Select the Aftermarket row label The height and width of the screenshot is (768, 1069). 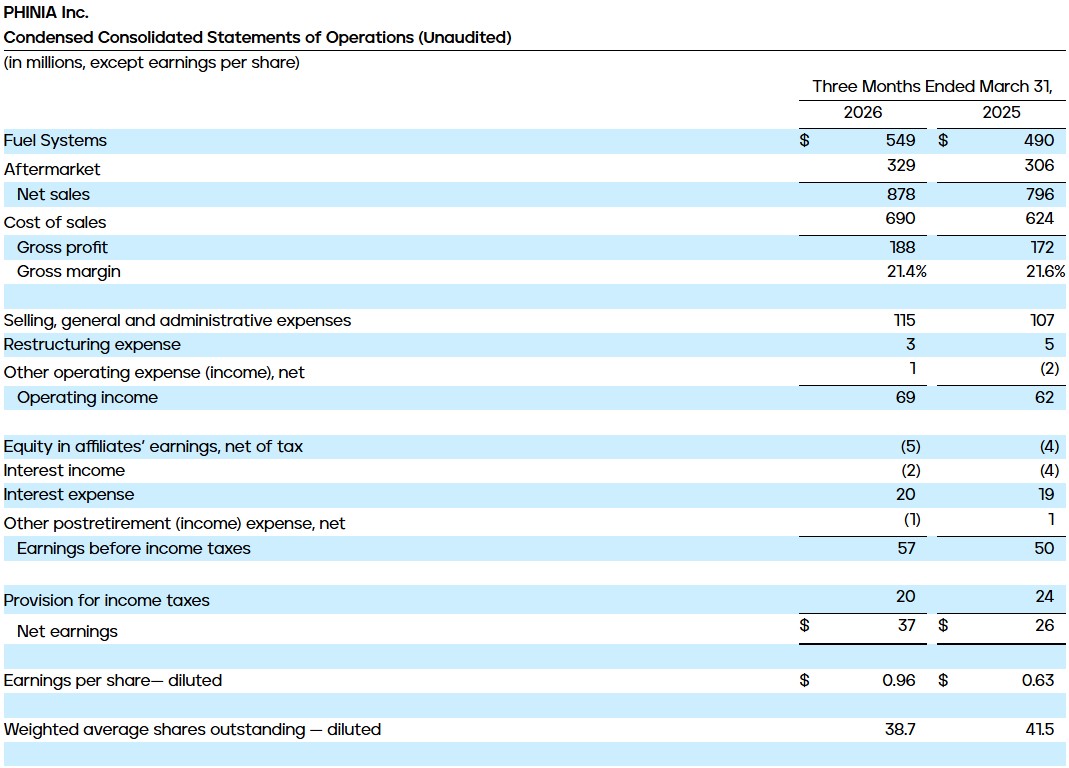pos(52,169)
